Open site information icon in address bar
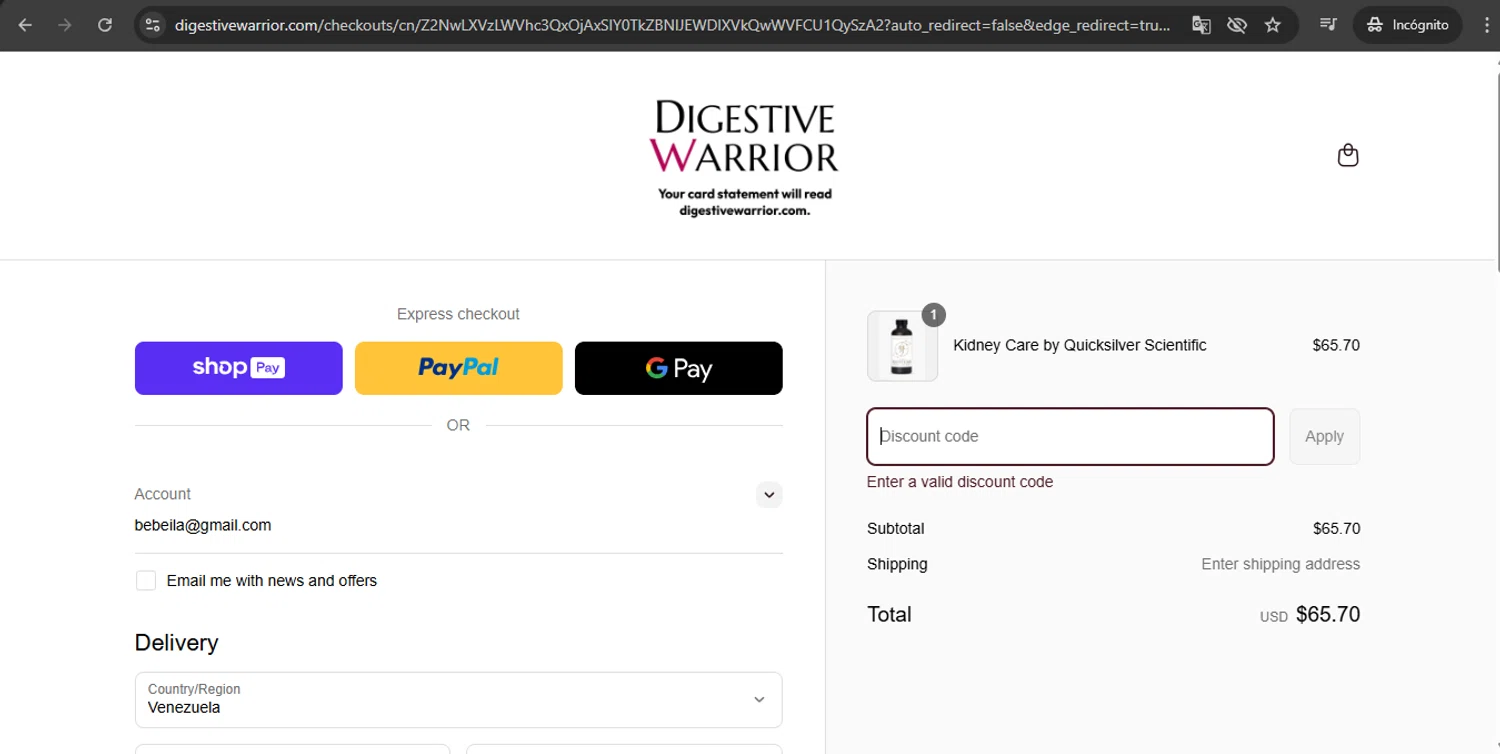The width and height of the screenshot is (1500, 754). (152, 25)
